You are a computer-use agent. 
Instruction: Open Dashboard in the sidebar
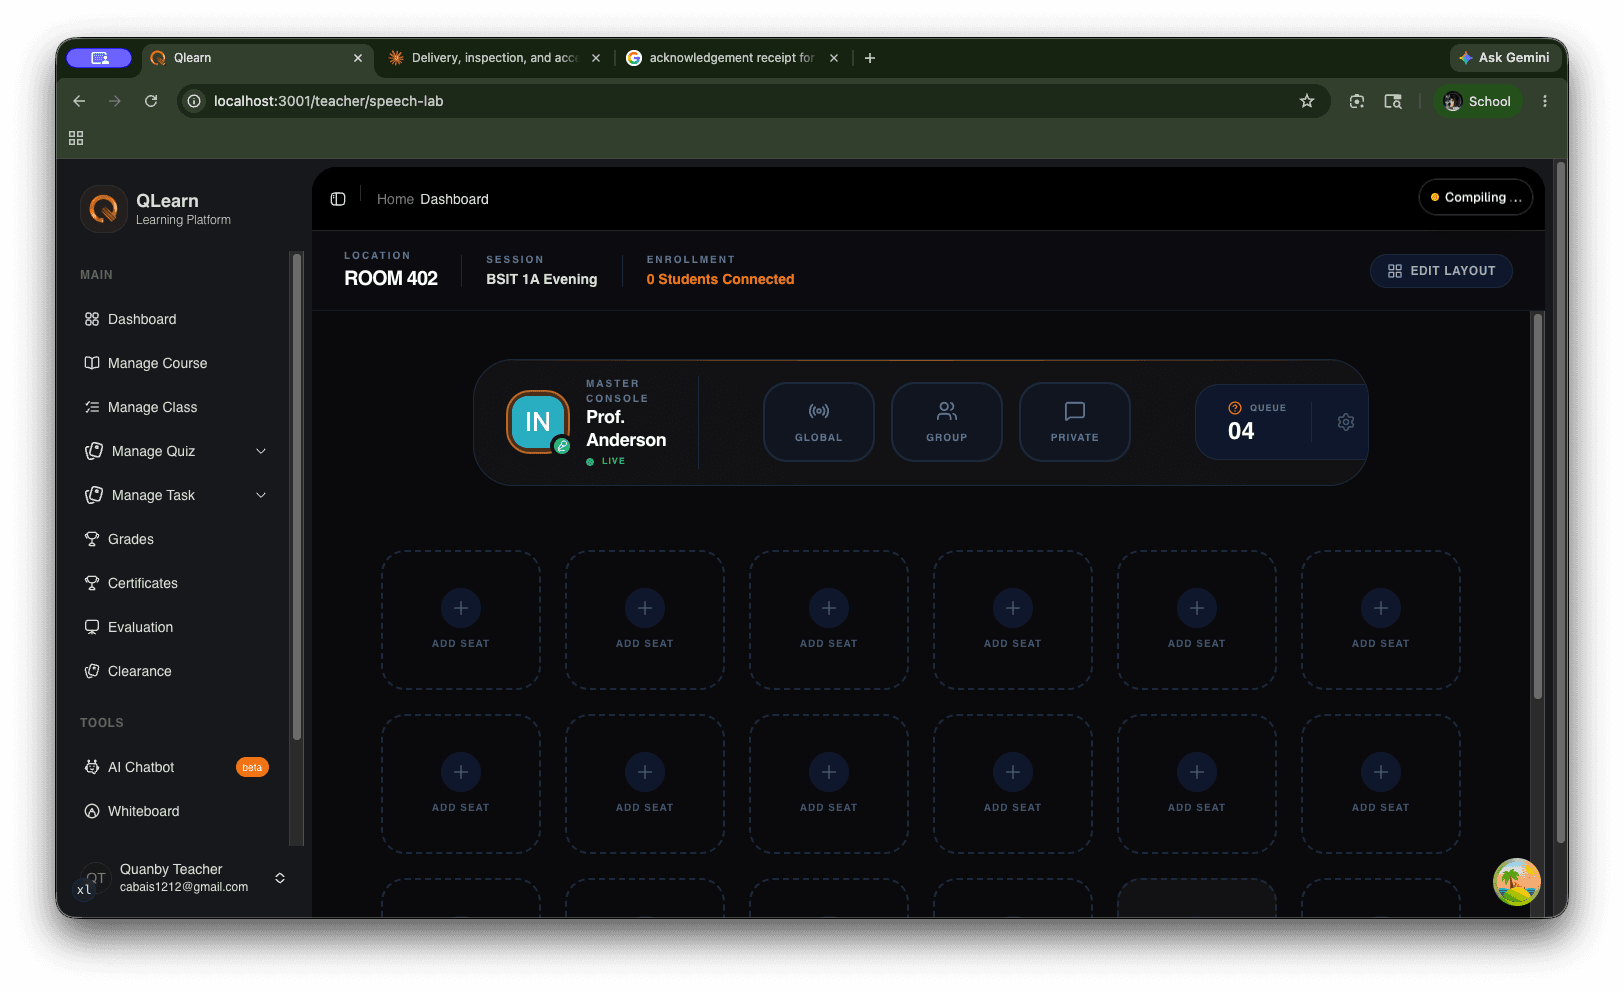[x=141, y=319]
